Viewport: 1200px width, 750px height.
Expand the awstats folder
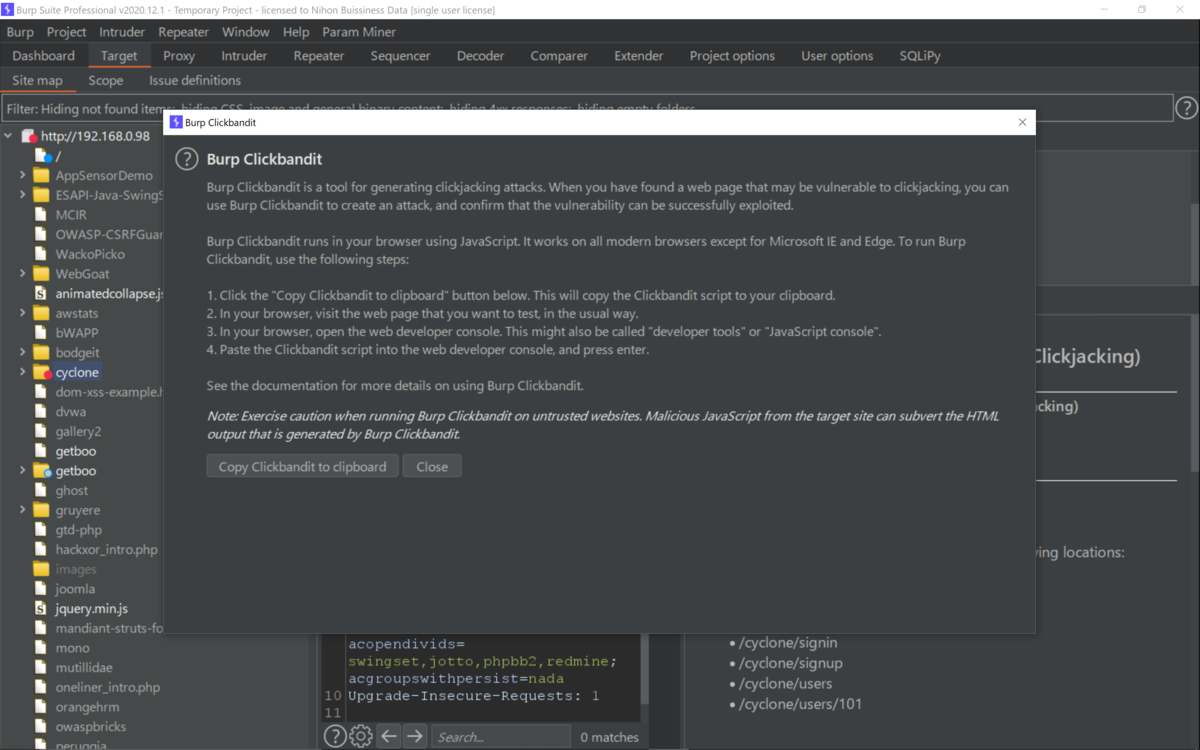[23, 313]
